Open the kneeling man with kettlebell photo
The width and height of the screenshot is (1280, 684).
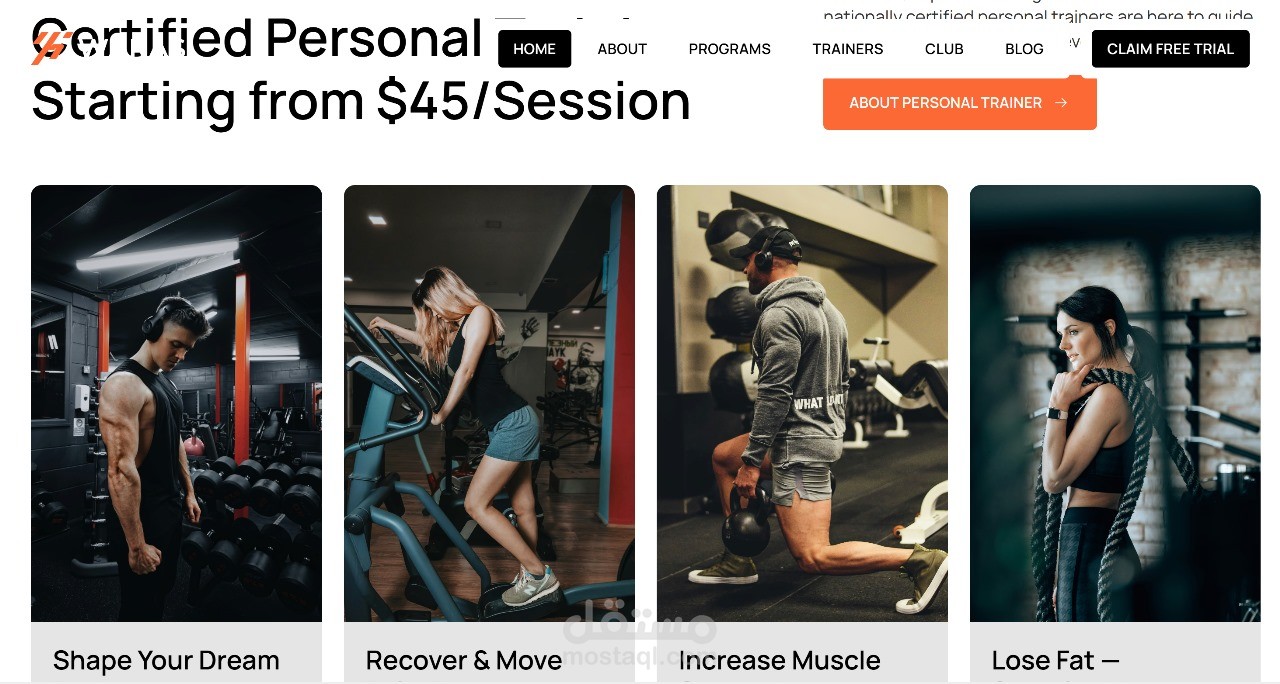click(x=802, y=403)
